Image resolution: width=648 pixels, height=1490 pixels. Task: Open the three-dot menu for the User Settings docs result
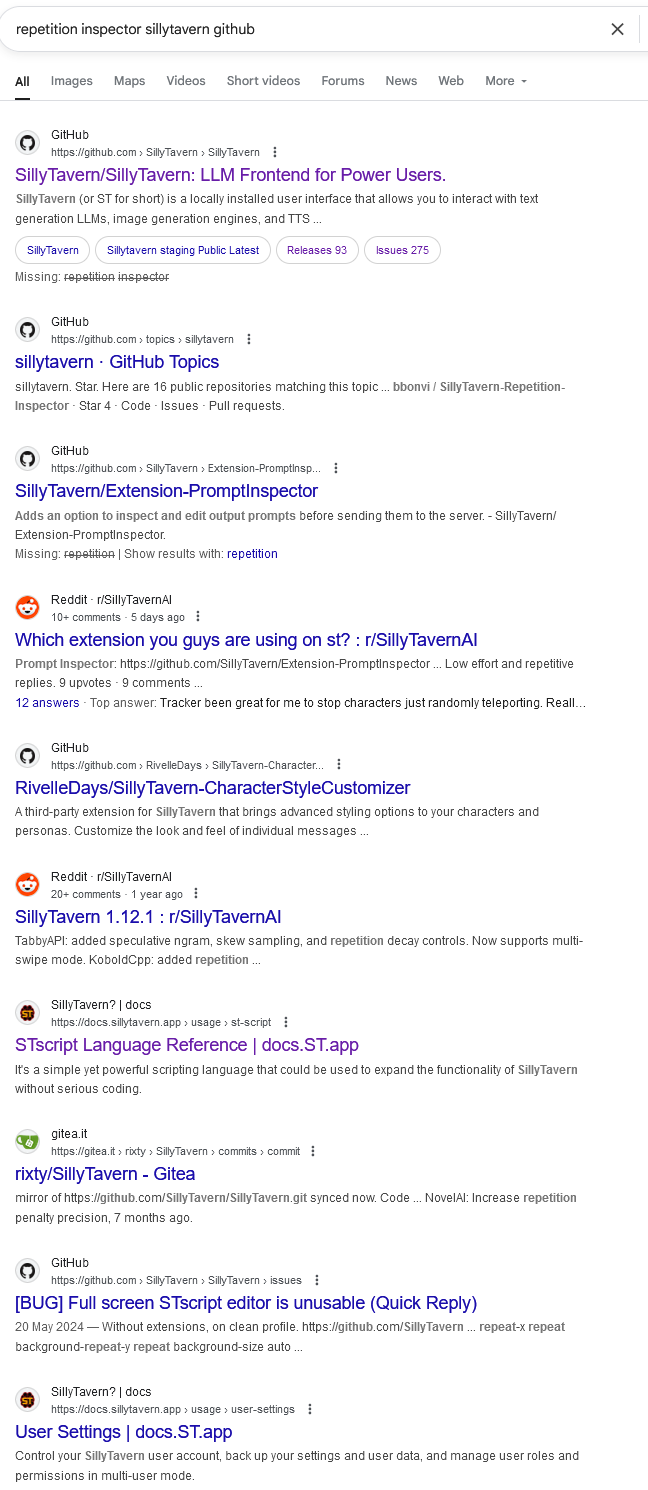point(310,1409)
